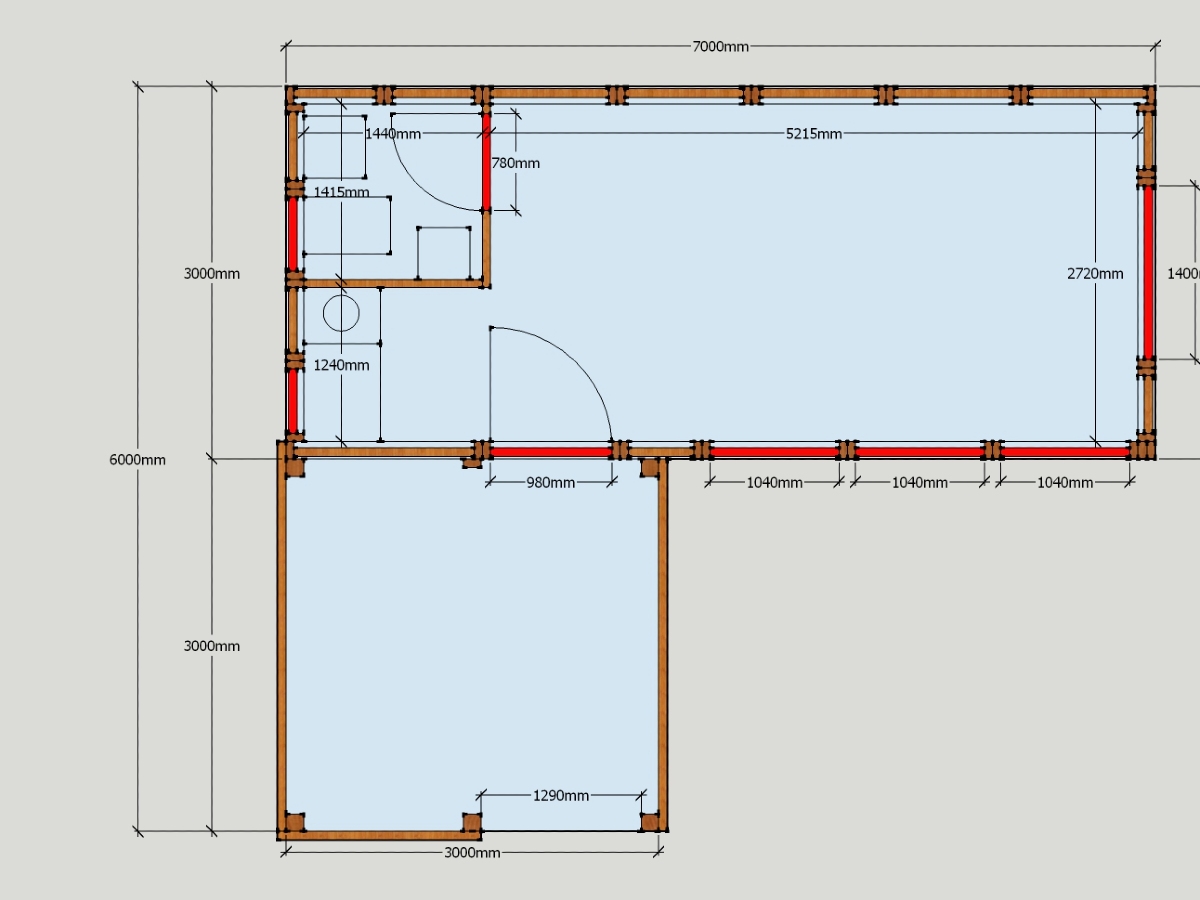The width and height of the screenshot is (1200, 900).
Task: Select the red window segment beside 1400mm
Action: point(1148,272)
